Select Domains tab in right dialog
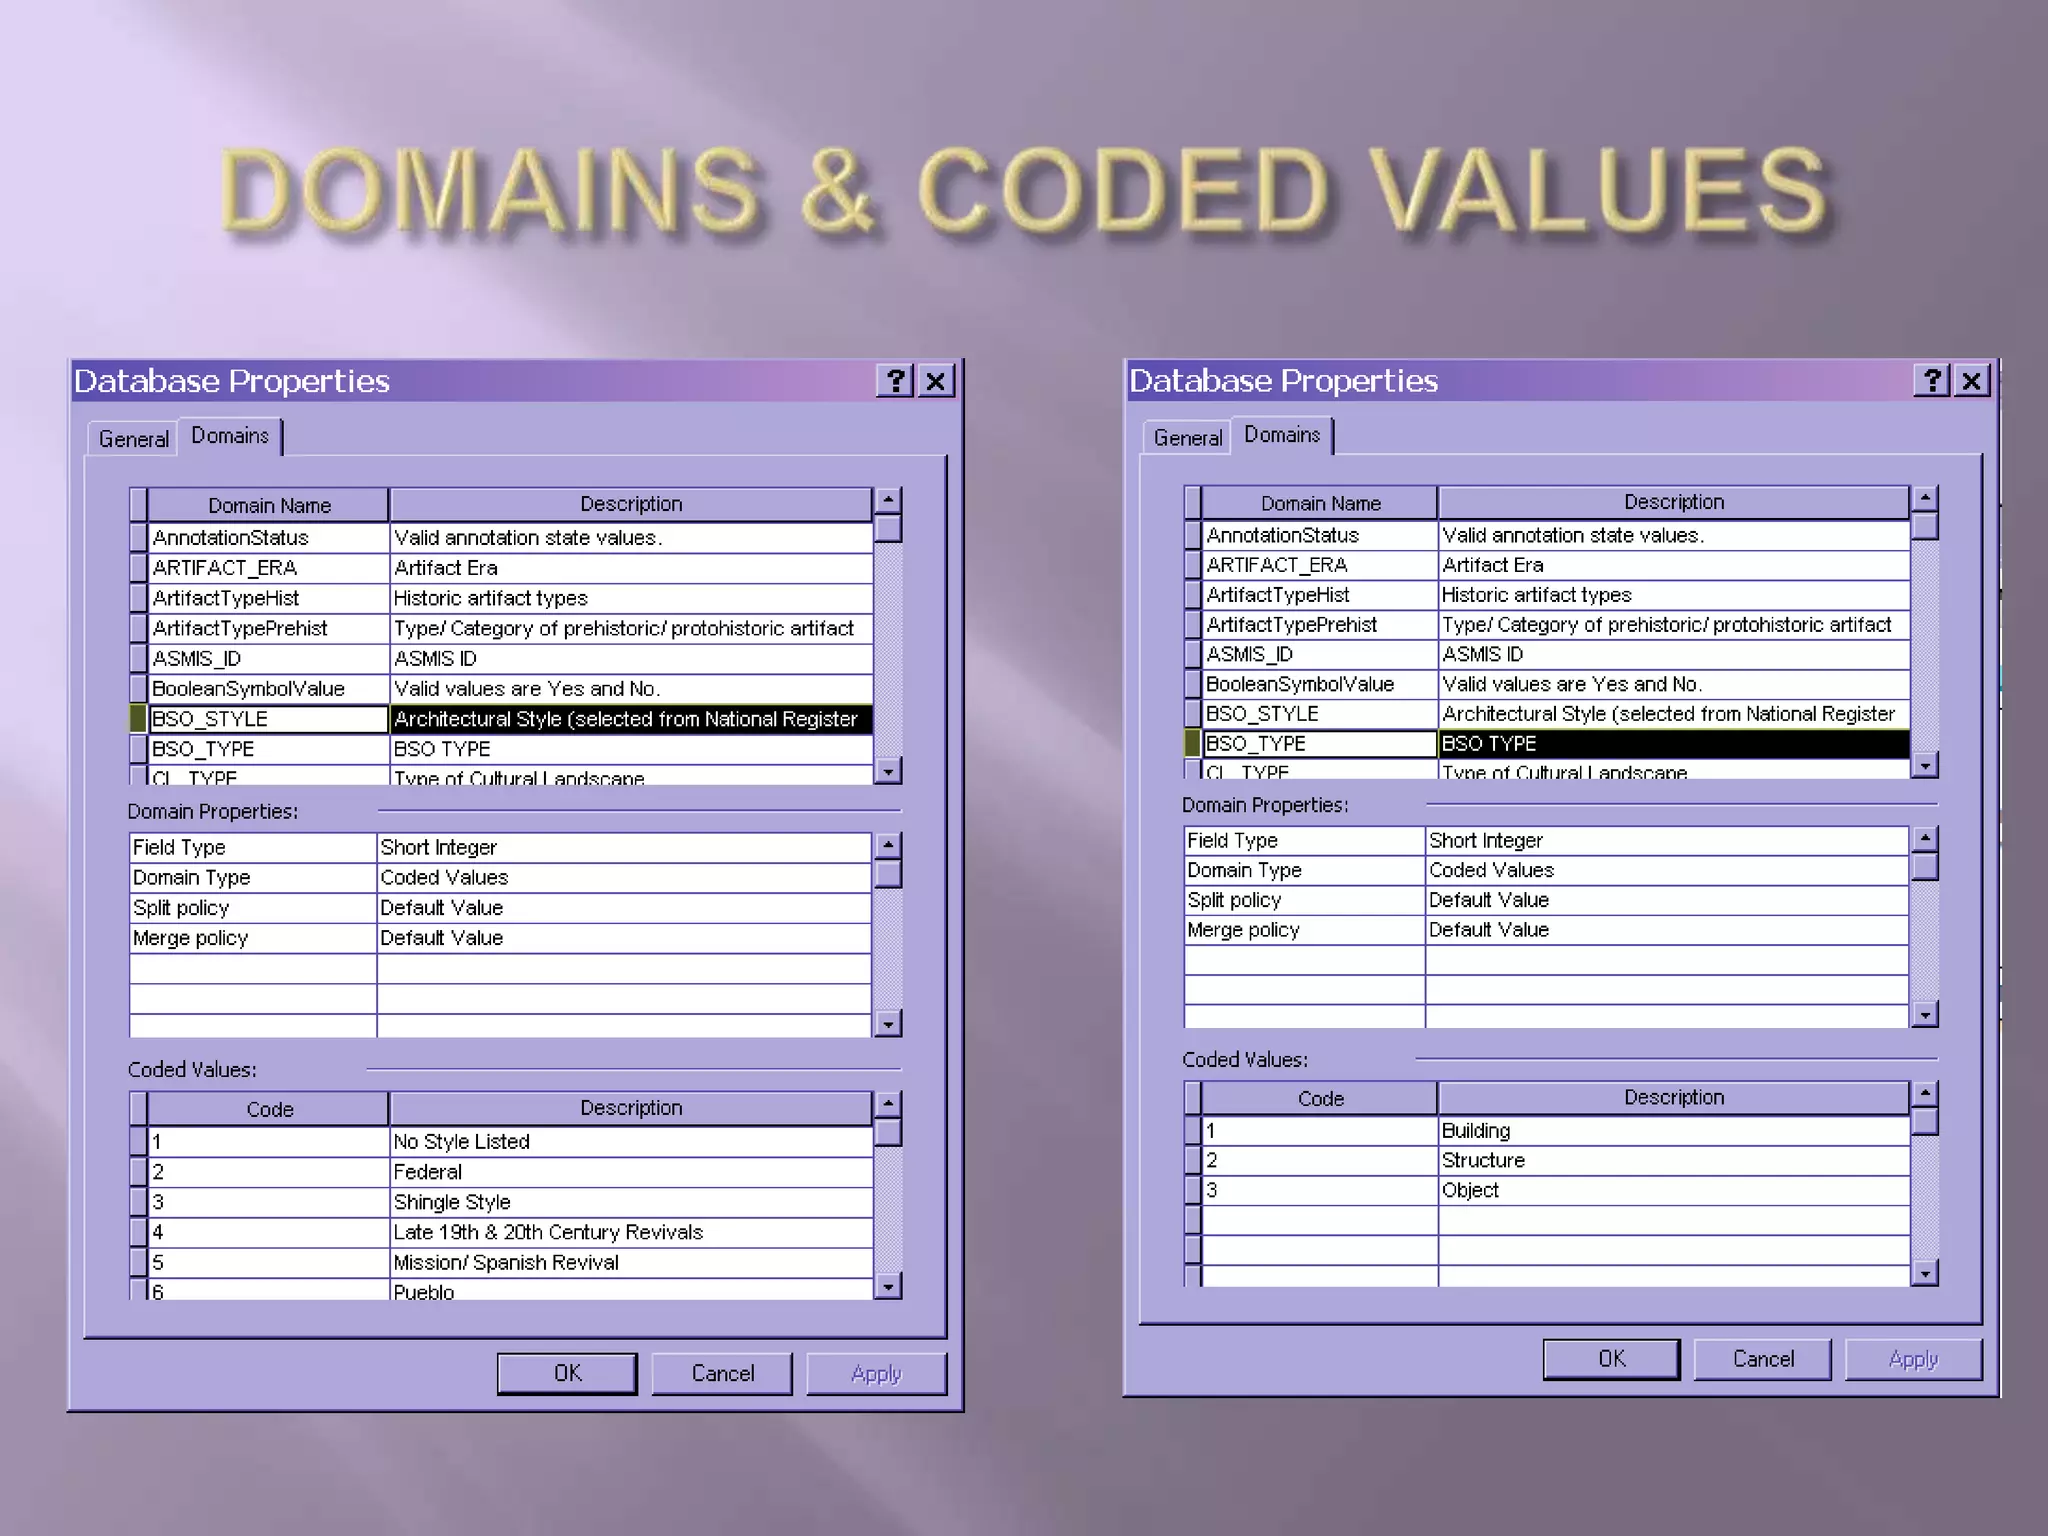2048x1536 pixels. tap(1282, 435)
